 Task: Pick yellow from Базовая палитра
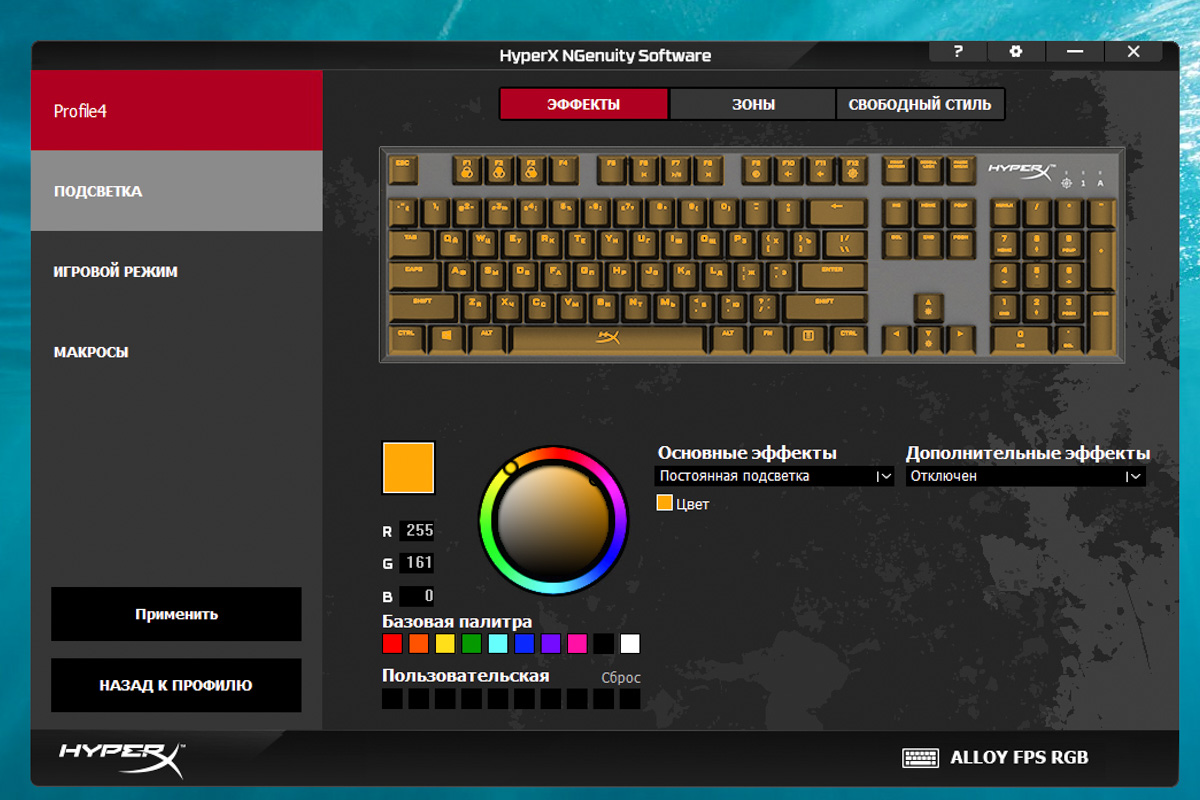pyautogui.click(x=445, y=644)
